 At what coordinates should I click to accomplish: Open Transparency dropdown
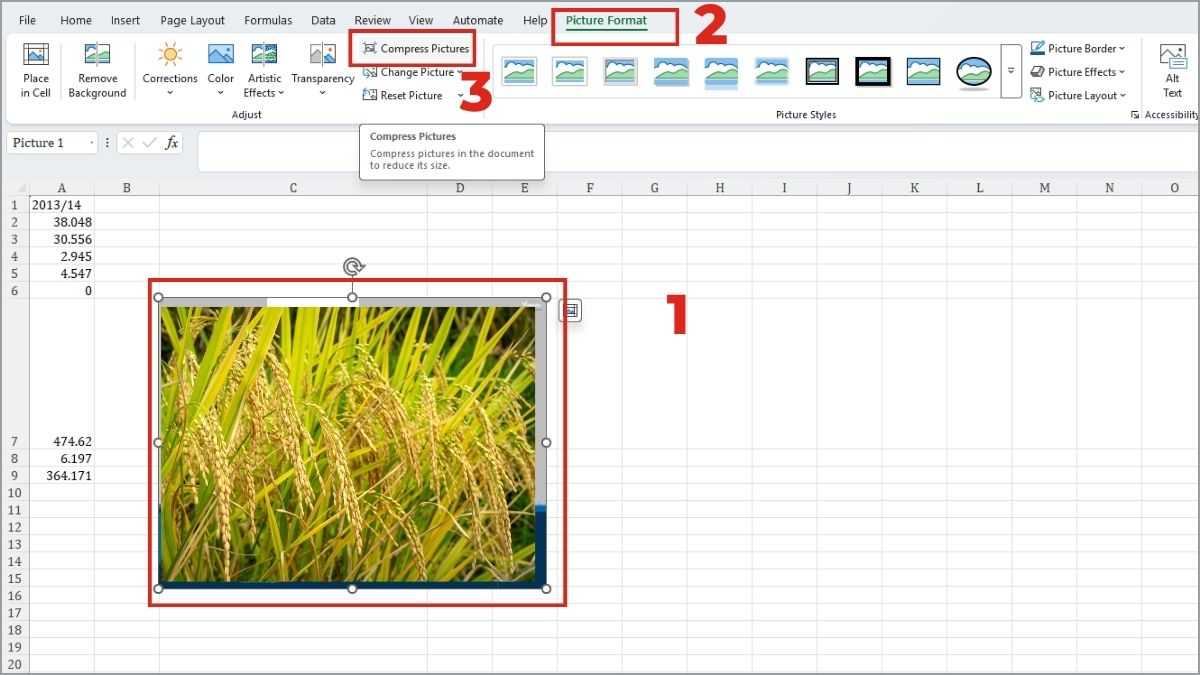pyautogui.click(x=323, y=70)
